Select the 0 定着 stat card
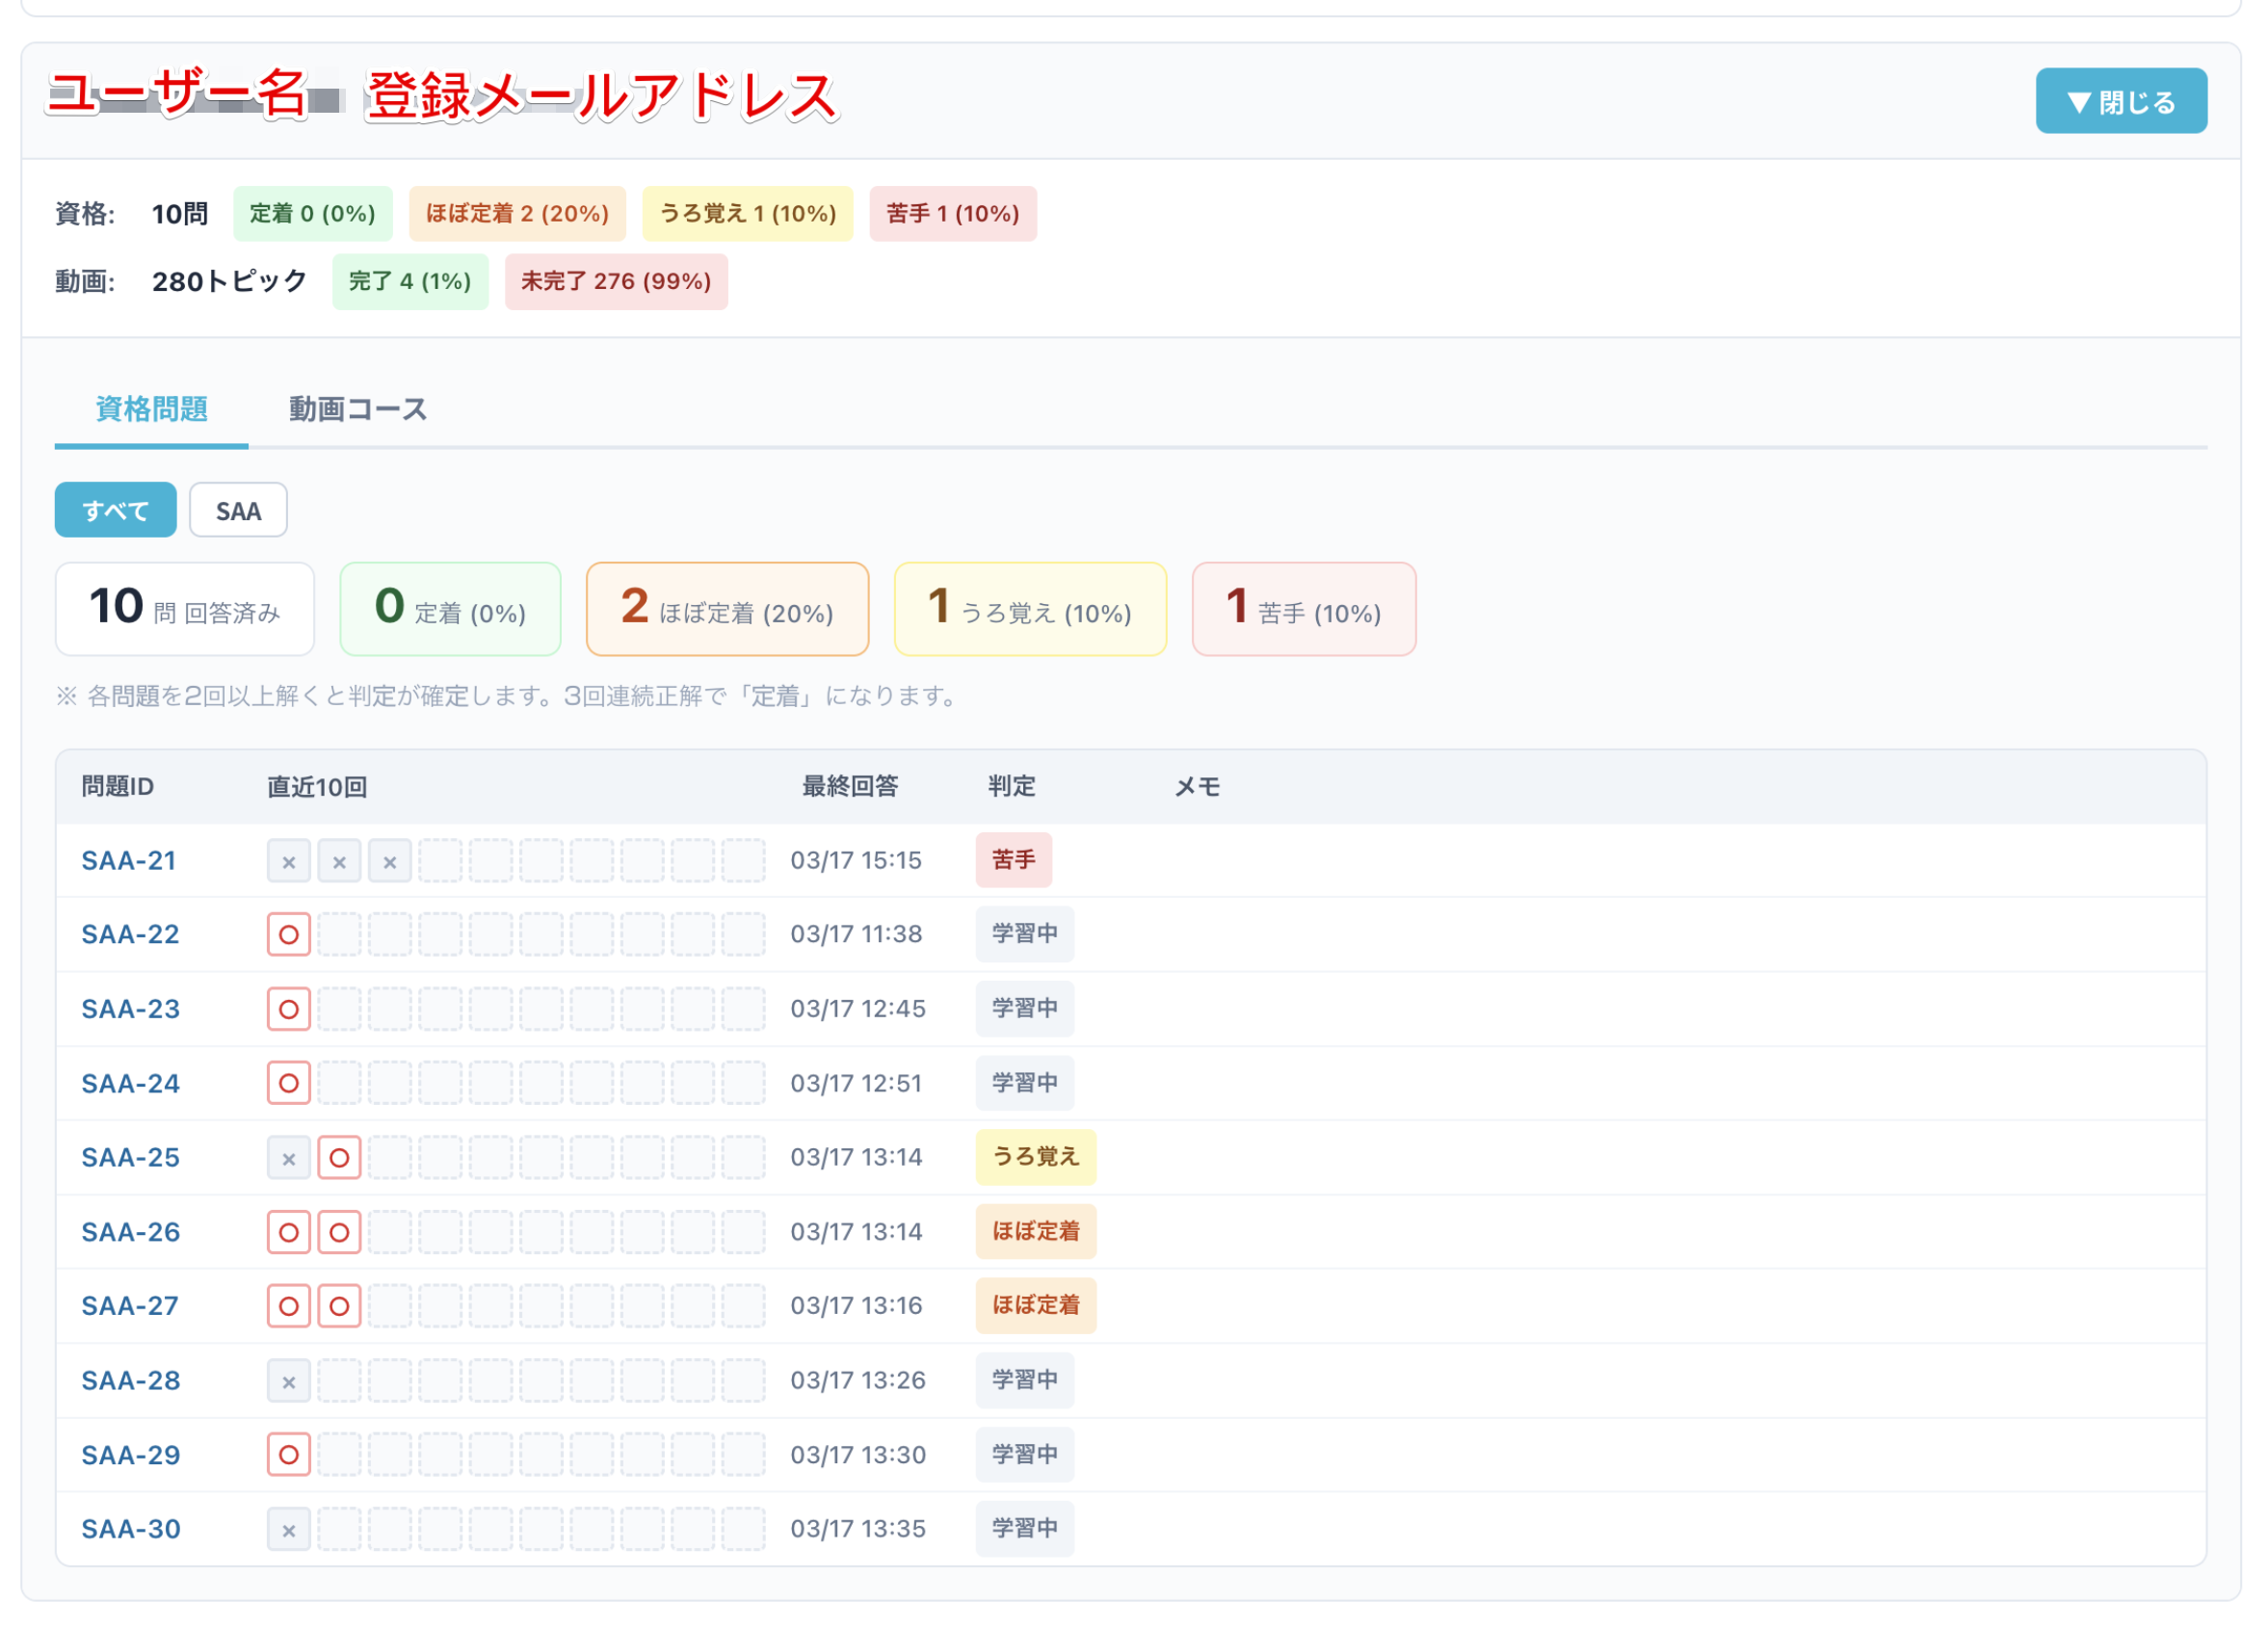This screenshot has width=2268, height=1628. (449, 608)
